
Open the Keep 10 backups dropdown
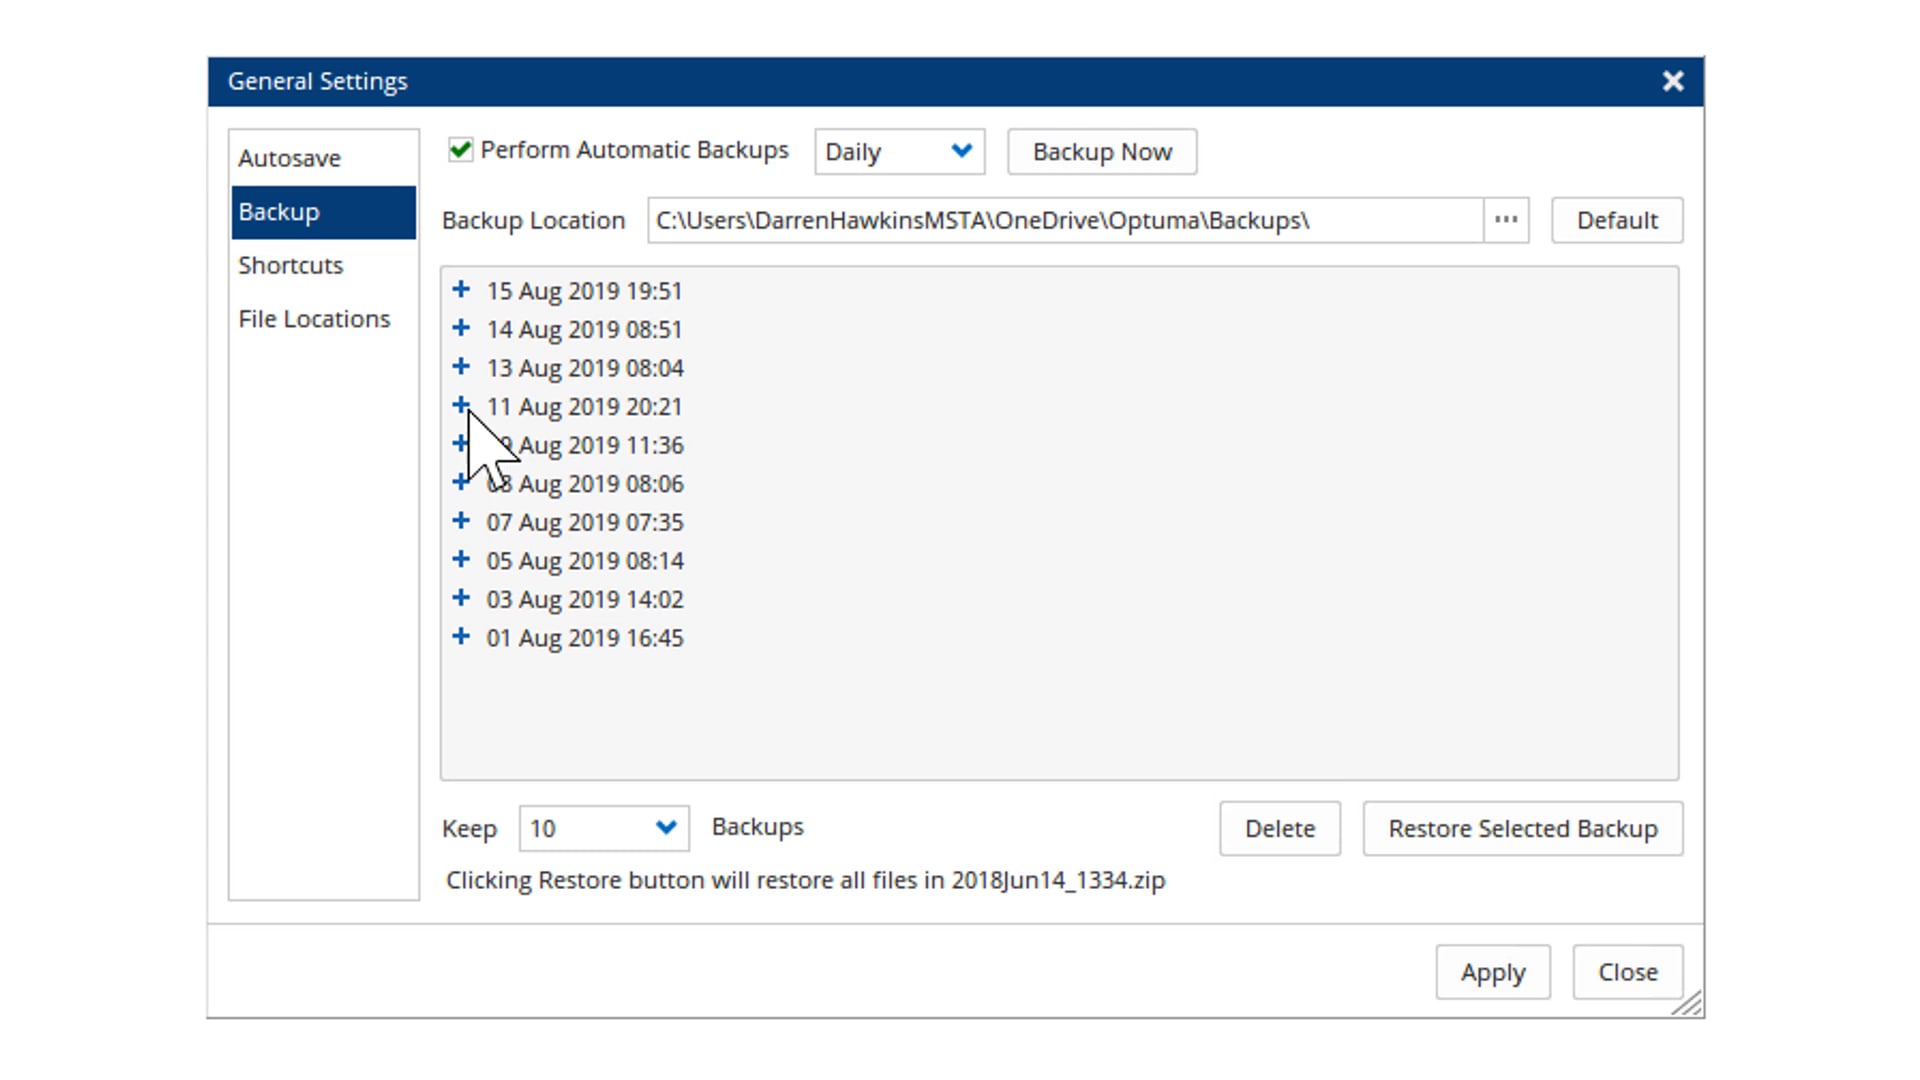604,828
